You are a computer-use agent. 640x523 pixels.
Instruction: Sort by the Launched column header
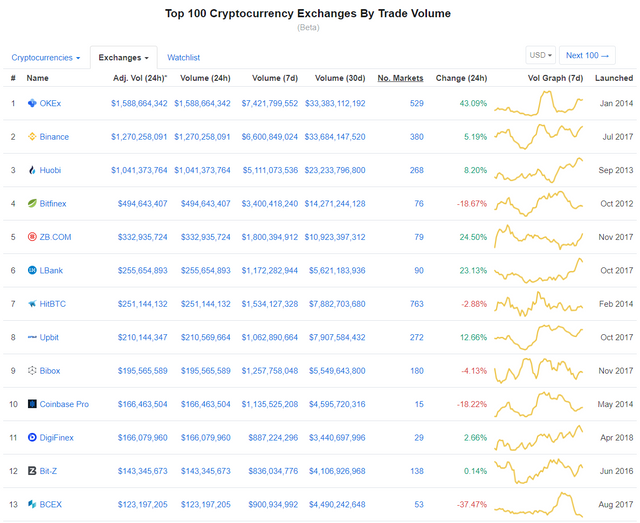[614, 78]
